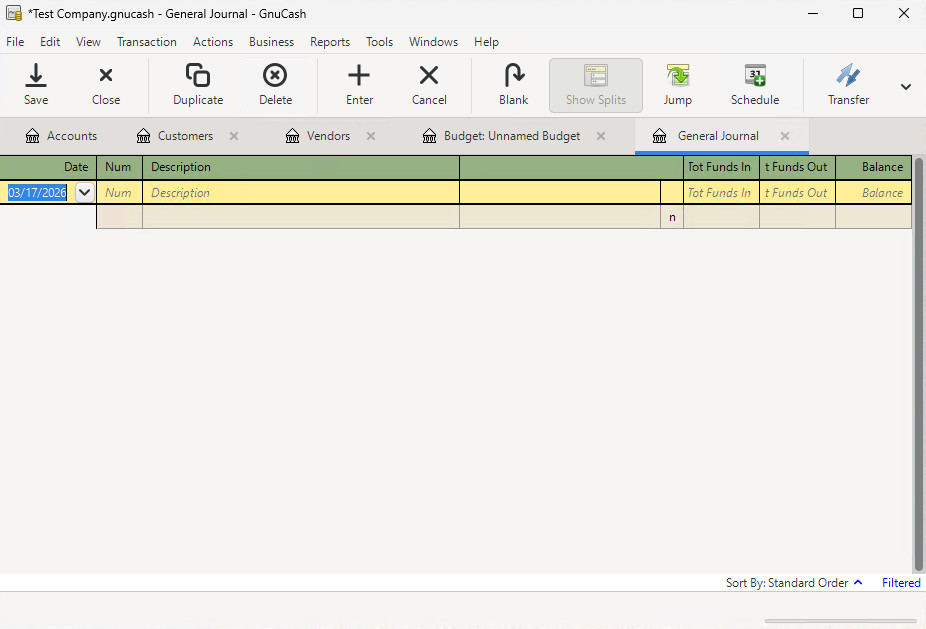Screen dimensions: 926x629
Task: Cancel the current transaction edit
Action: coord(429,84)
